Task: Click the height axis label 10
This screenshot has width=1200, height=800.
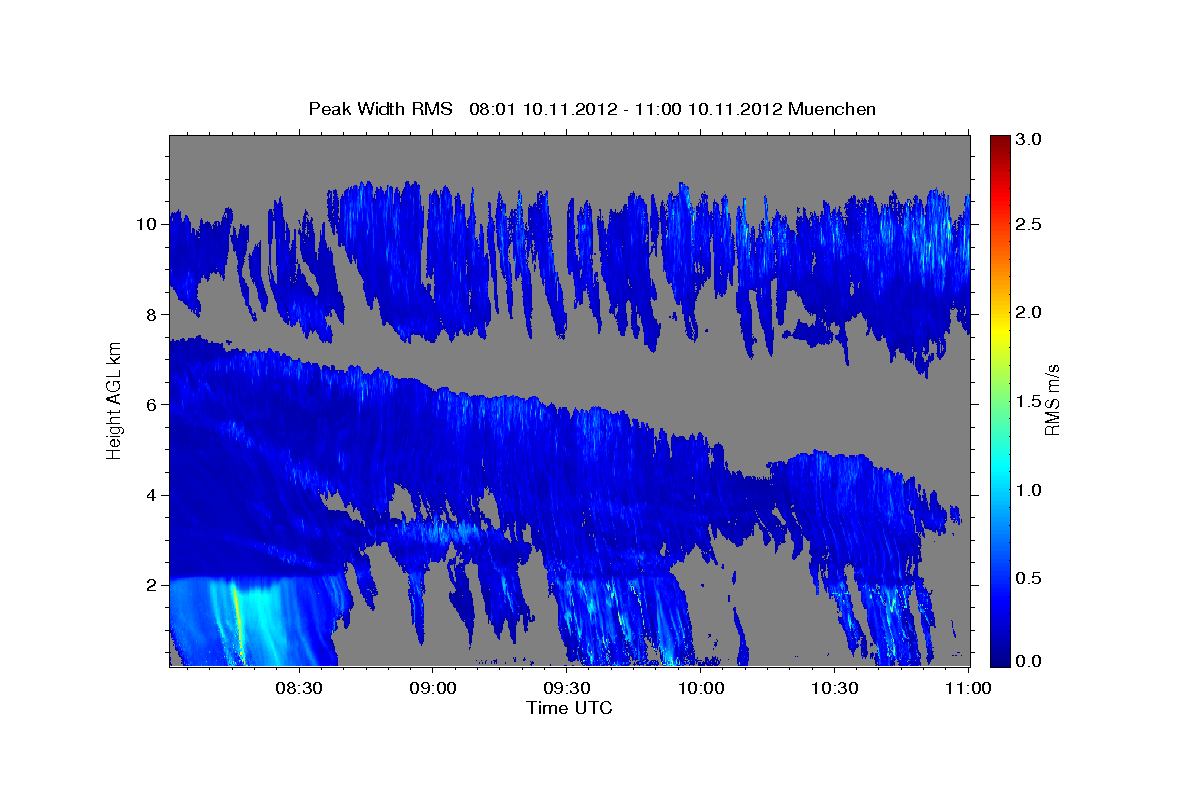Action: pyautogui.click(x=148, y=224)
